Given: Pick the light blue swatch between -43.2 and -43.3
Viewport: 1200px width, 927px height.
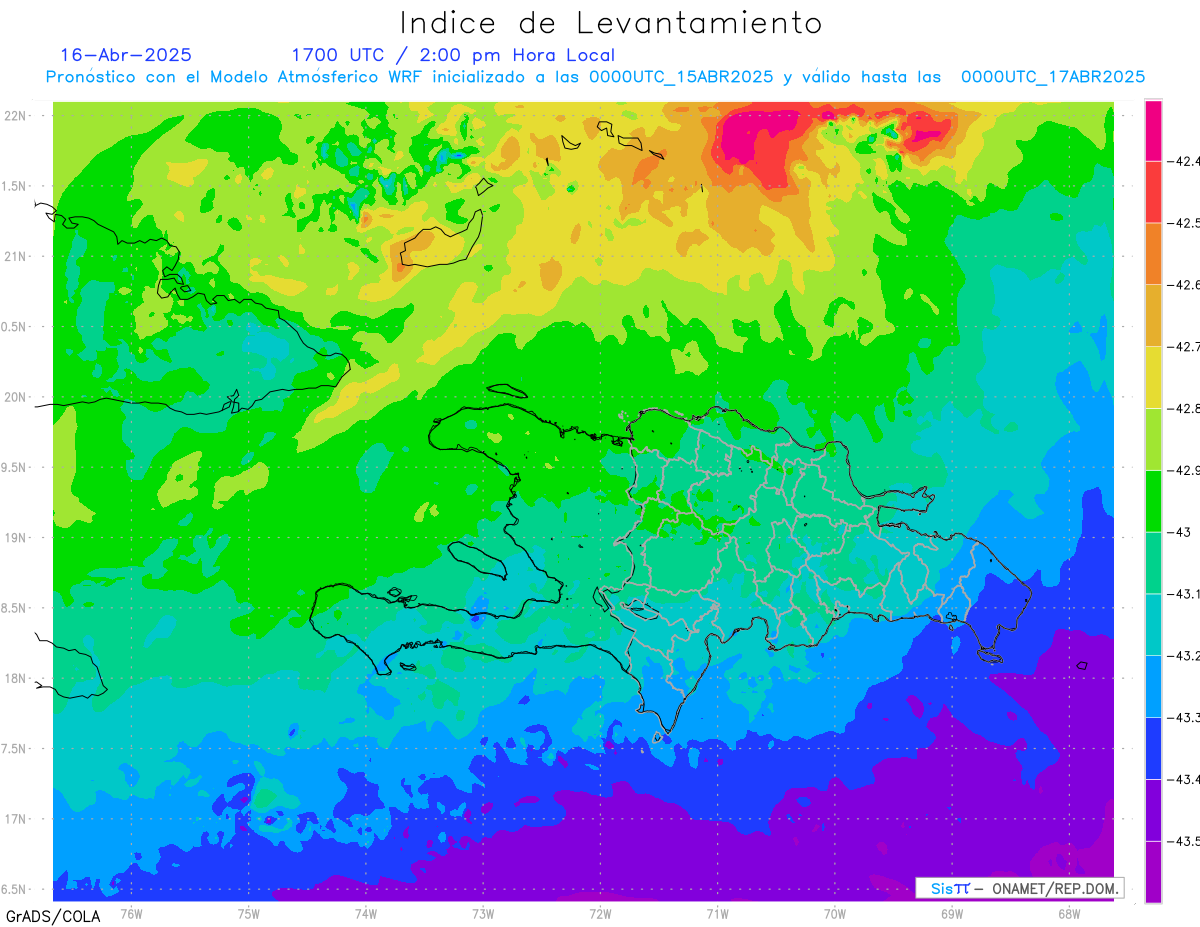Looking at the screenshot, I should 1153,687.
